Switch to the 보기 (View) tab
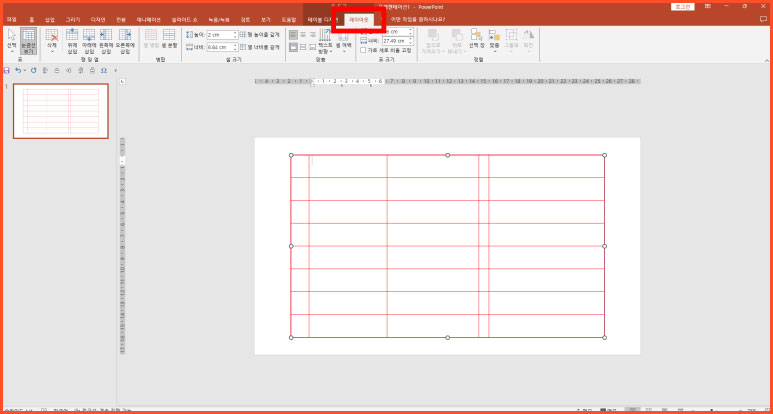773x414 pixels. point(266,20)
